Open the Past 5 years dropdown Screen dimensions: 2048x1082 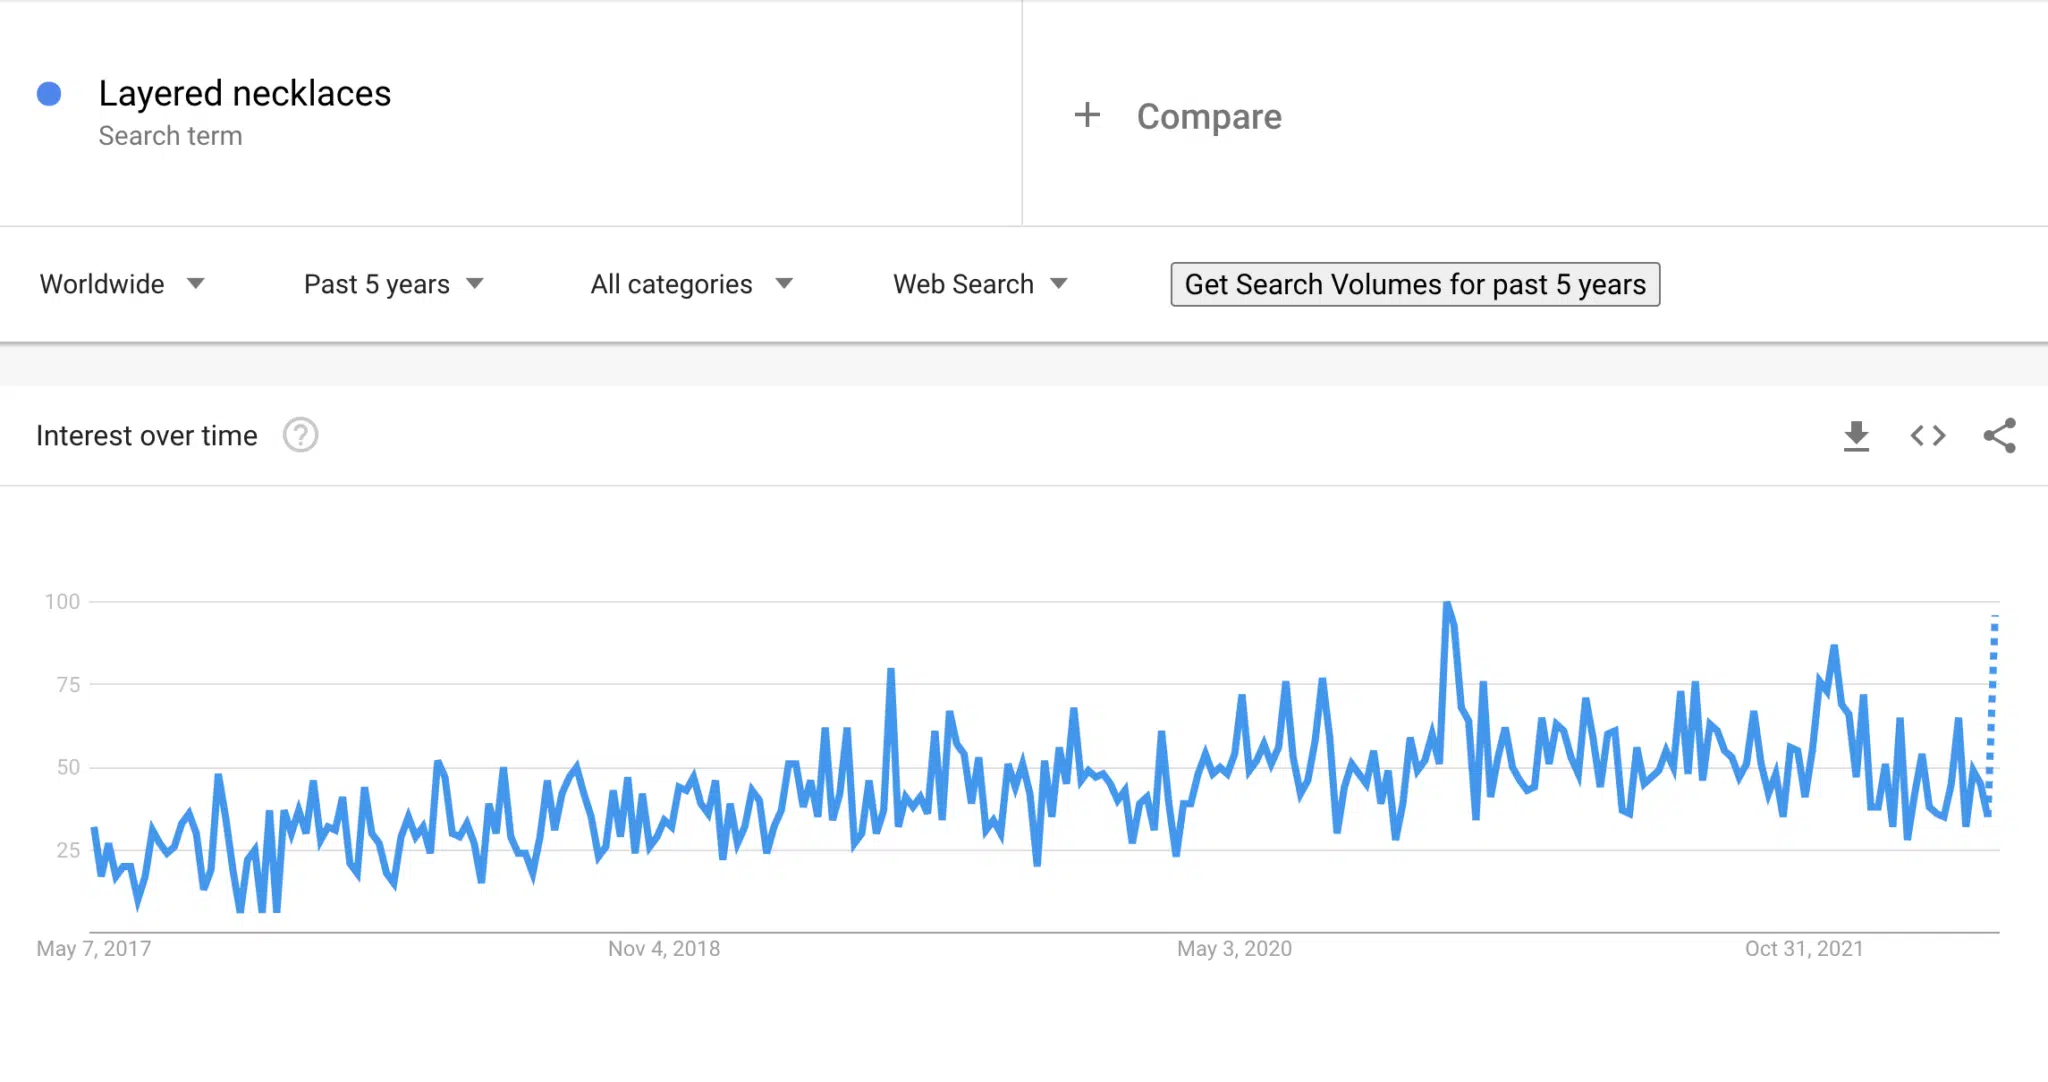tap(394, 284)
